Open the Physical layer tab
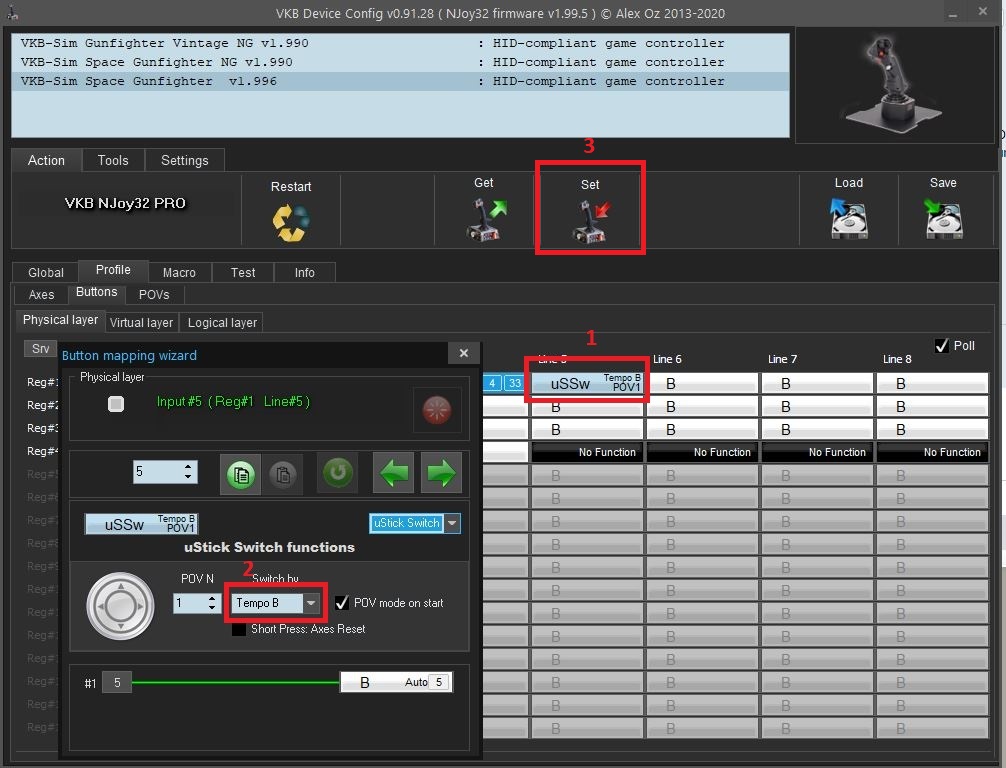This screenshot has height=768, width=1006. point(60,320)
